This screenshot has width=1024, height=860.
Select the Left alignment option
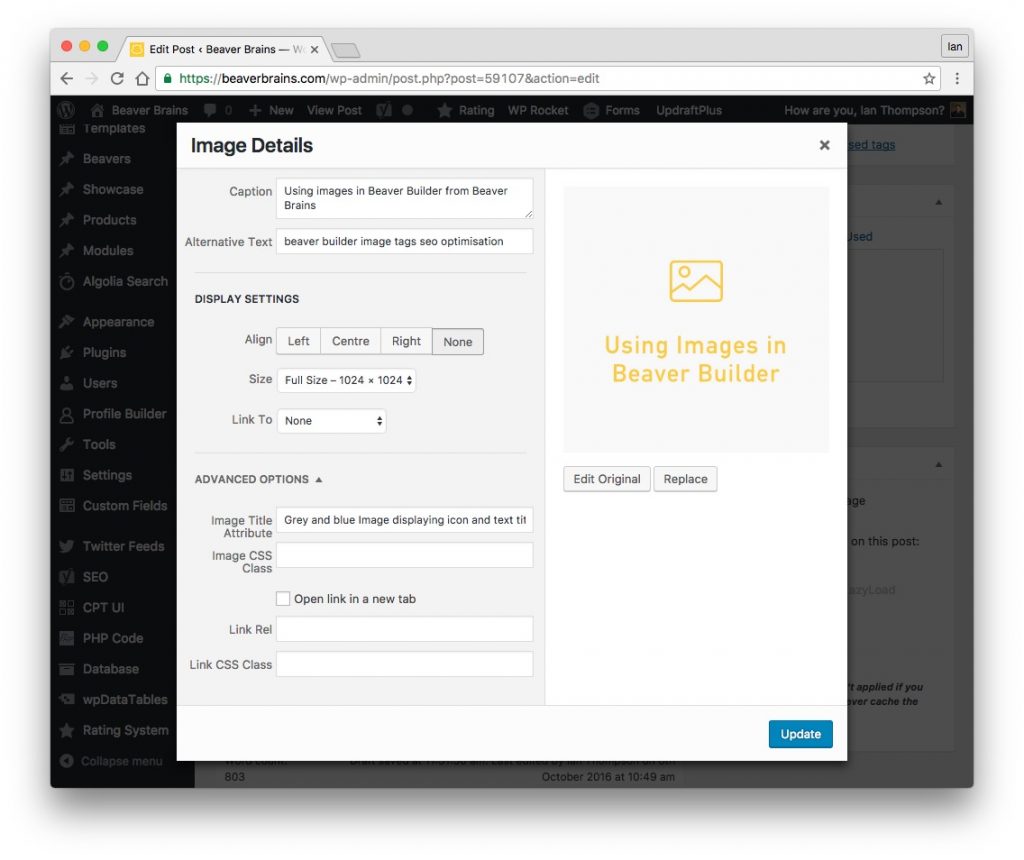297,341
